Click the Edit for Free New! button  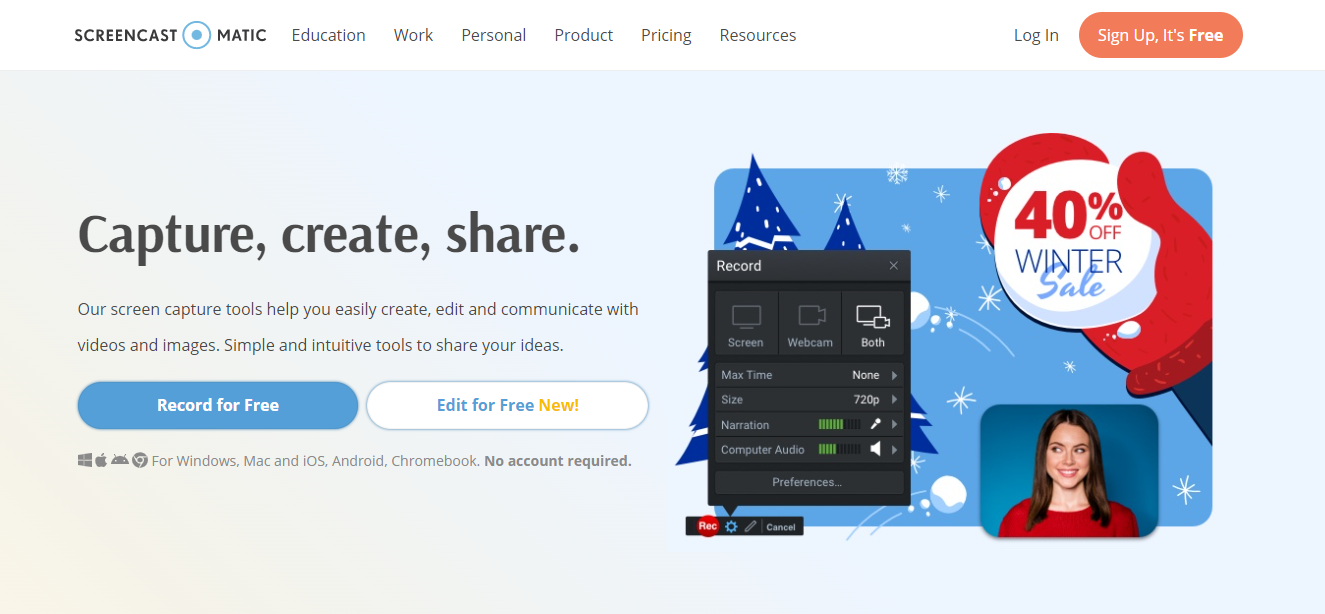pyautogui.click(x=508, y=405)
